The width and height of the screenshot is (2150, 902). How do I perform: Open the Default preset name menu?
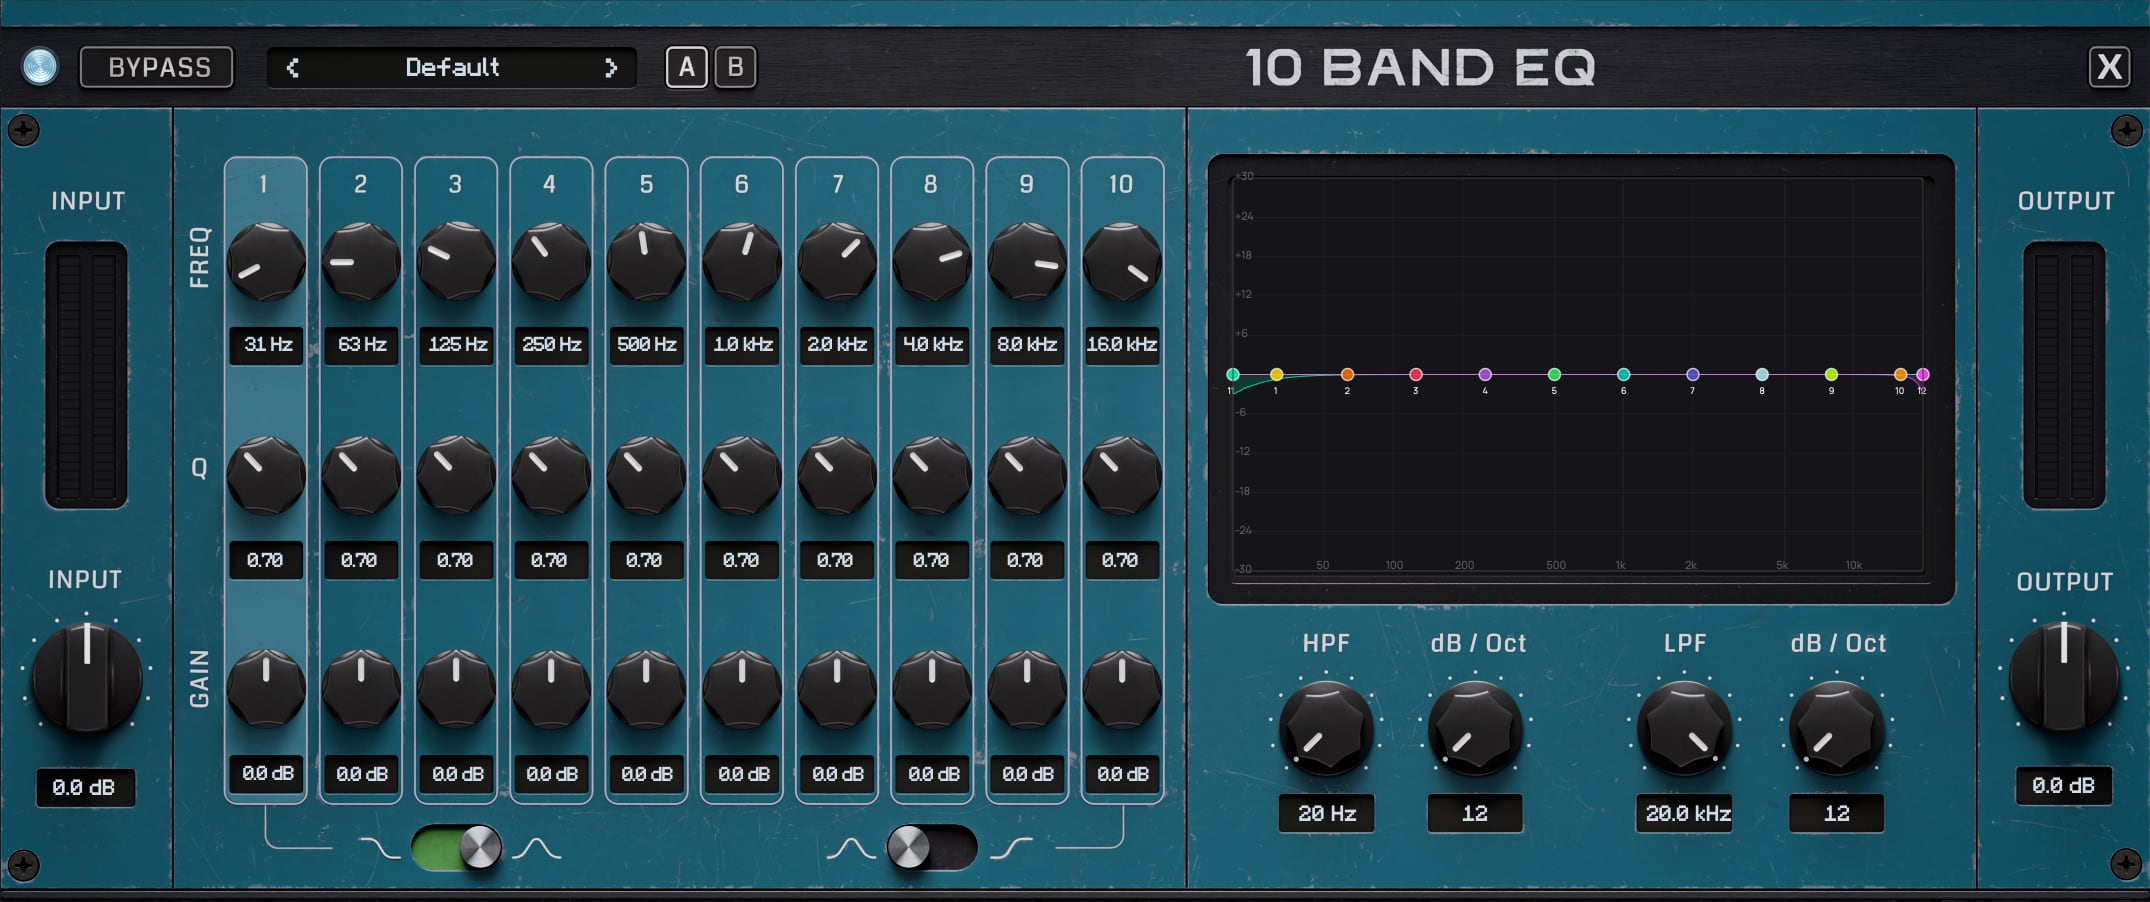[x=452, y=67]
